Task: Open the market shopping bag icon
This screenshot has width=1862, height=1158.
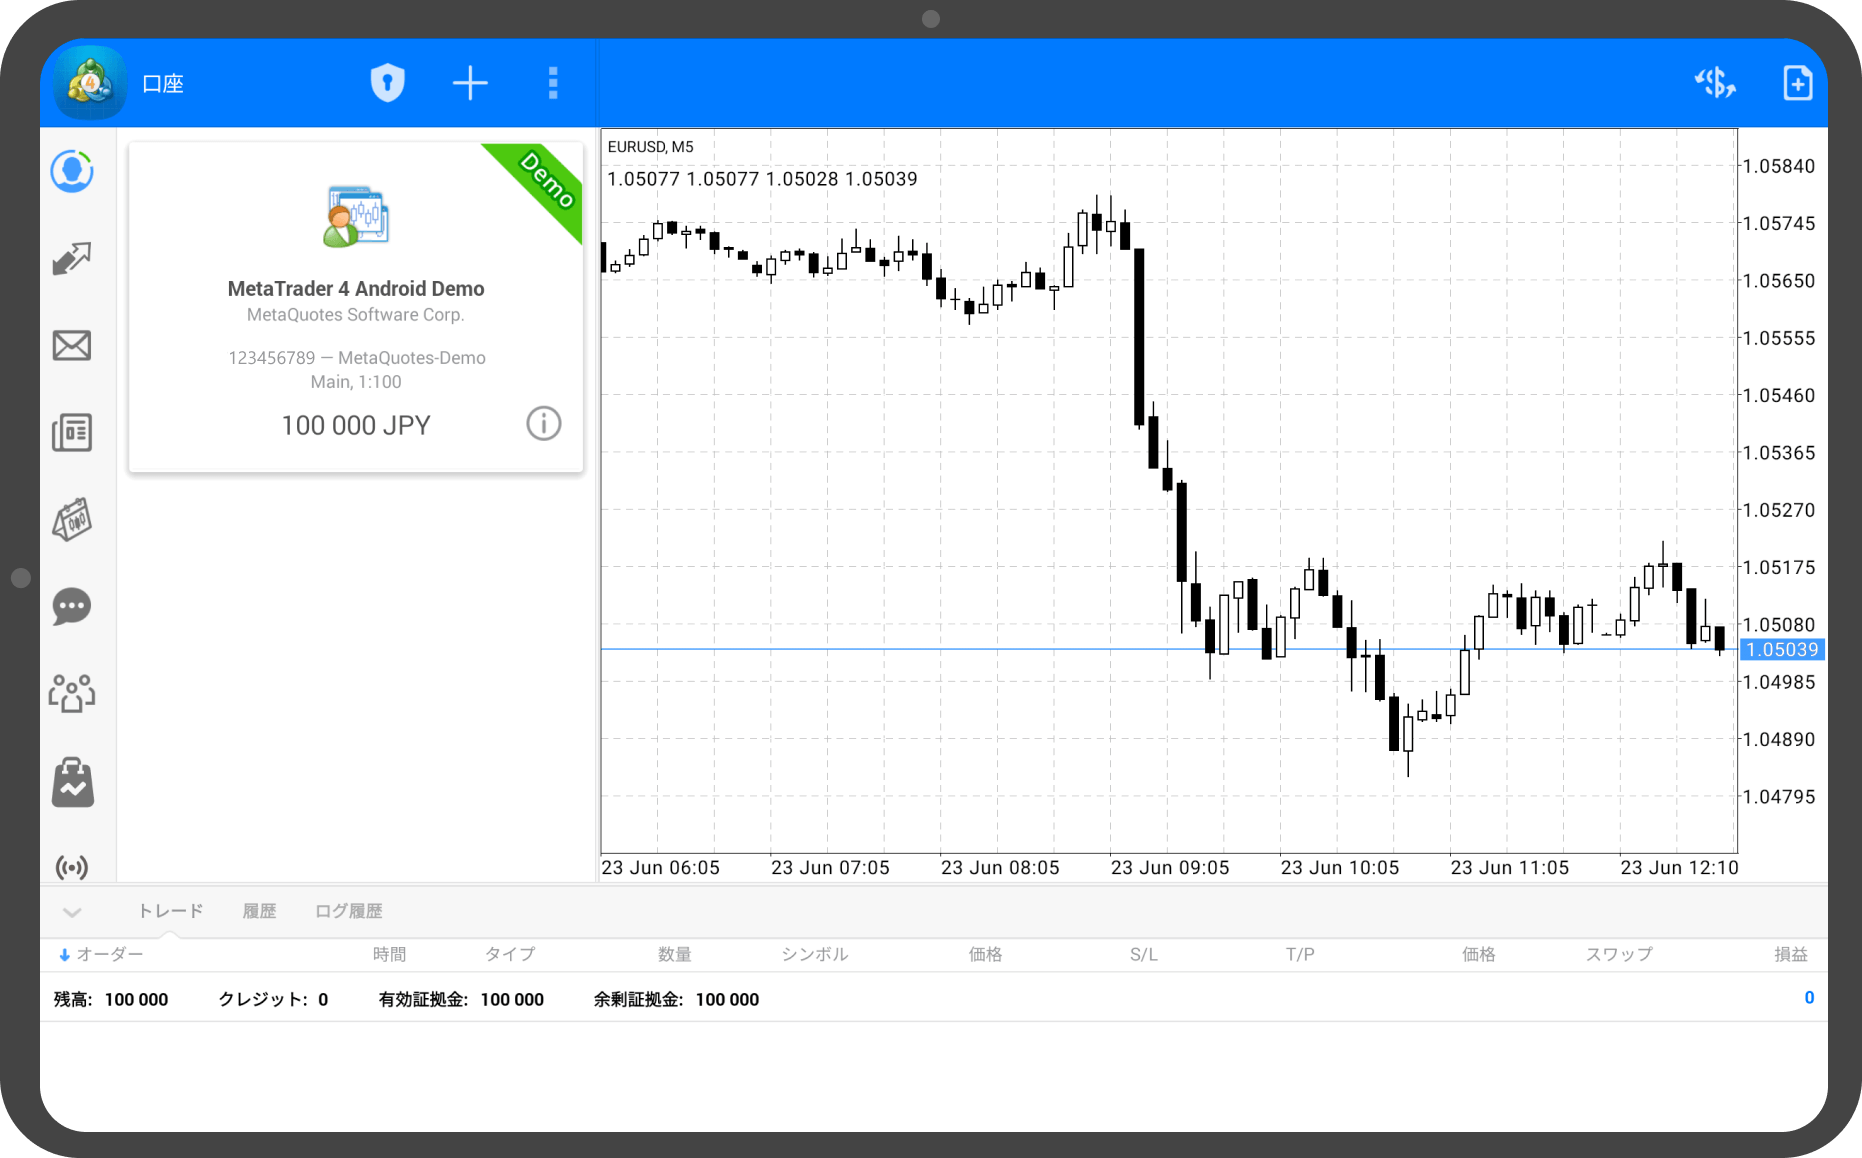Action: (x=72, y=782)
